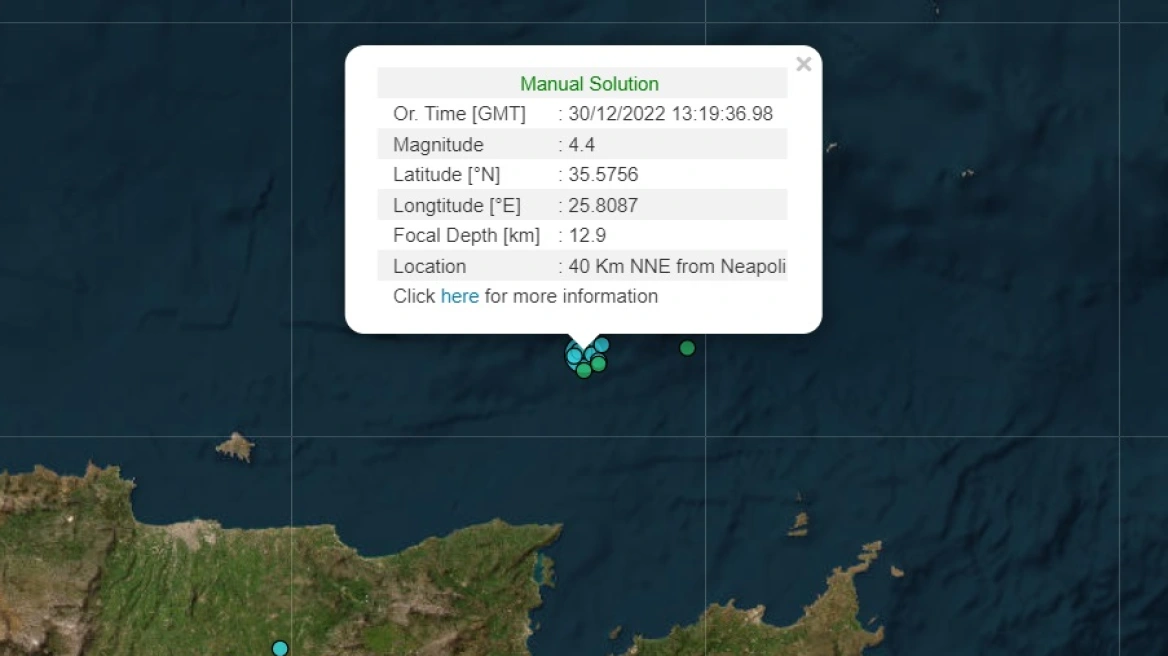
Task: Click the Manual Solution header in popup
Action: pyautogui.click(x=589, y=84)
